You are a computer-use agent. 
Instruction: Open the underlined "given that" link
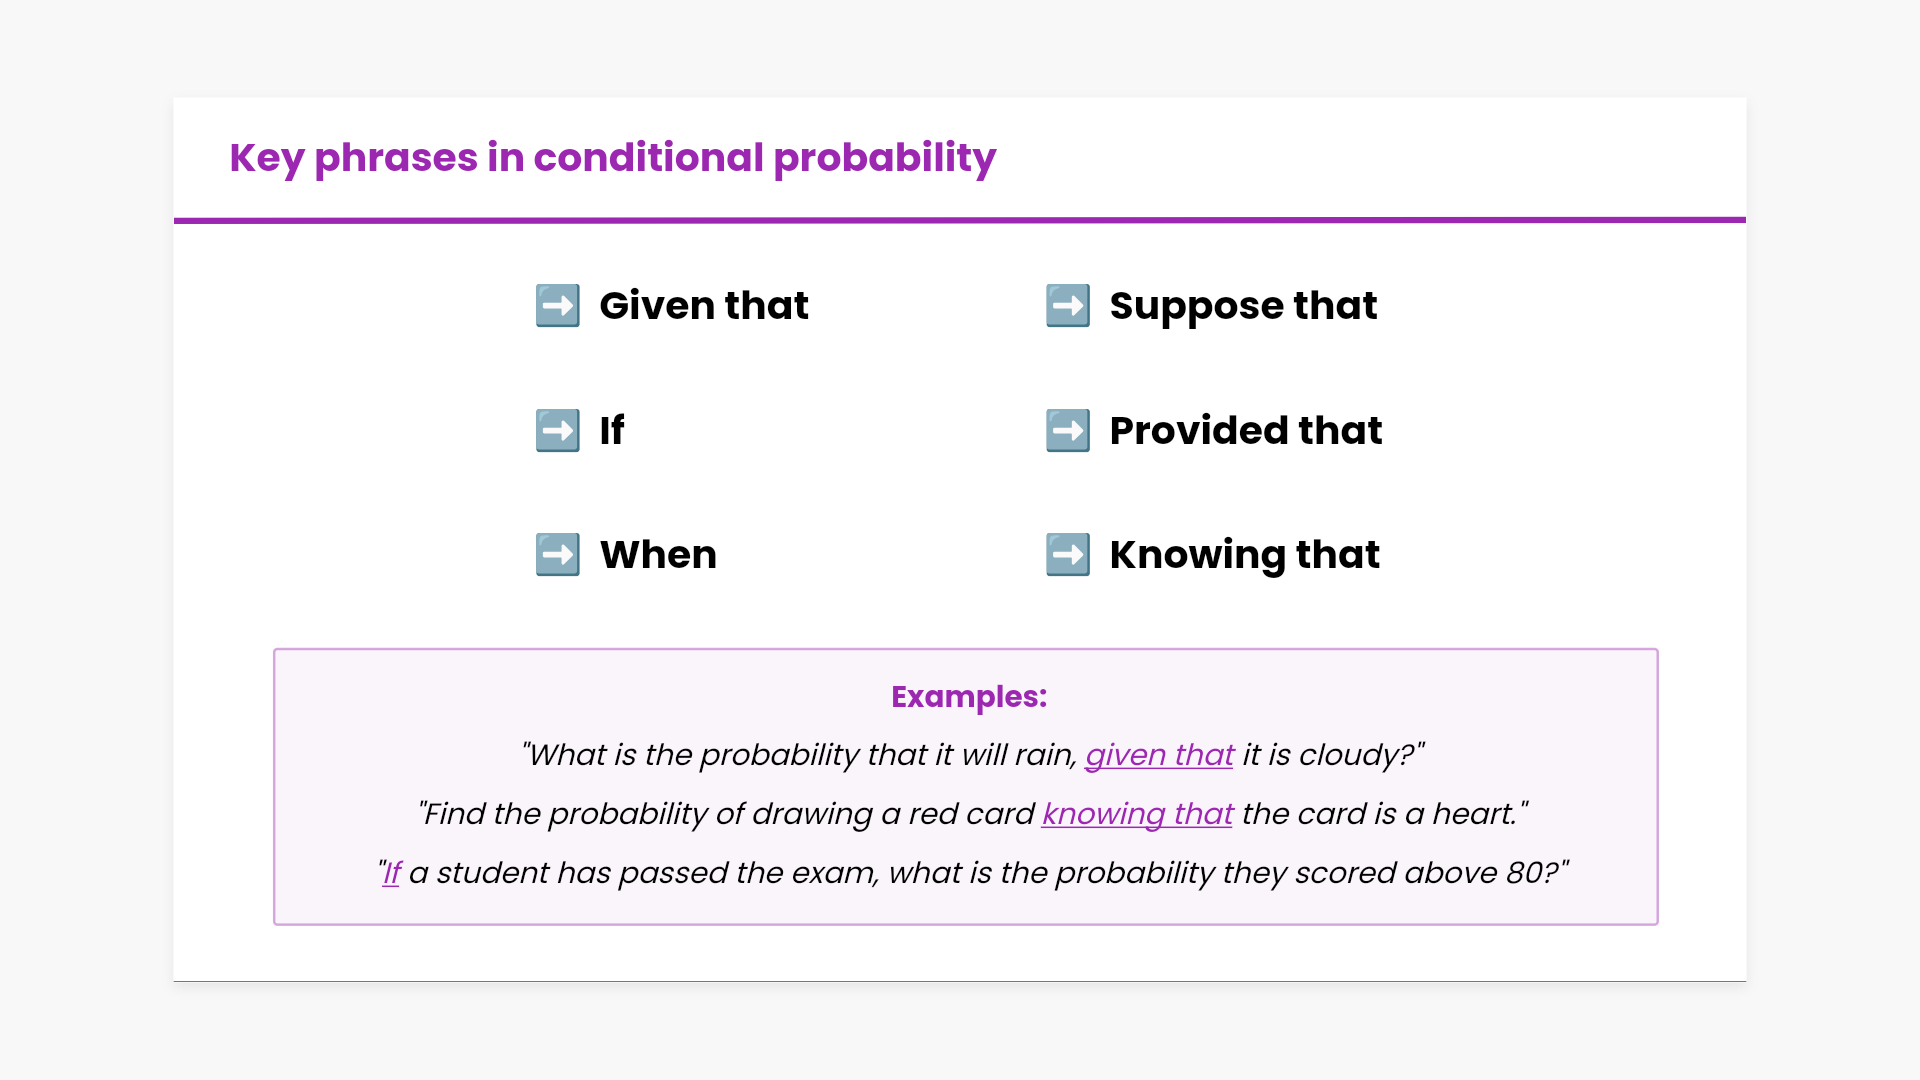pyautogui.click(x=1159, y=755)
